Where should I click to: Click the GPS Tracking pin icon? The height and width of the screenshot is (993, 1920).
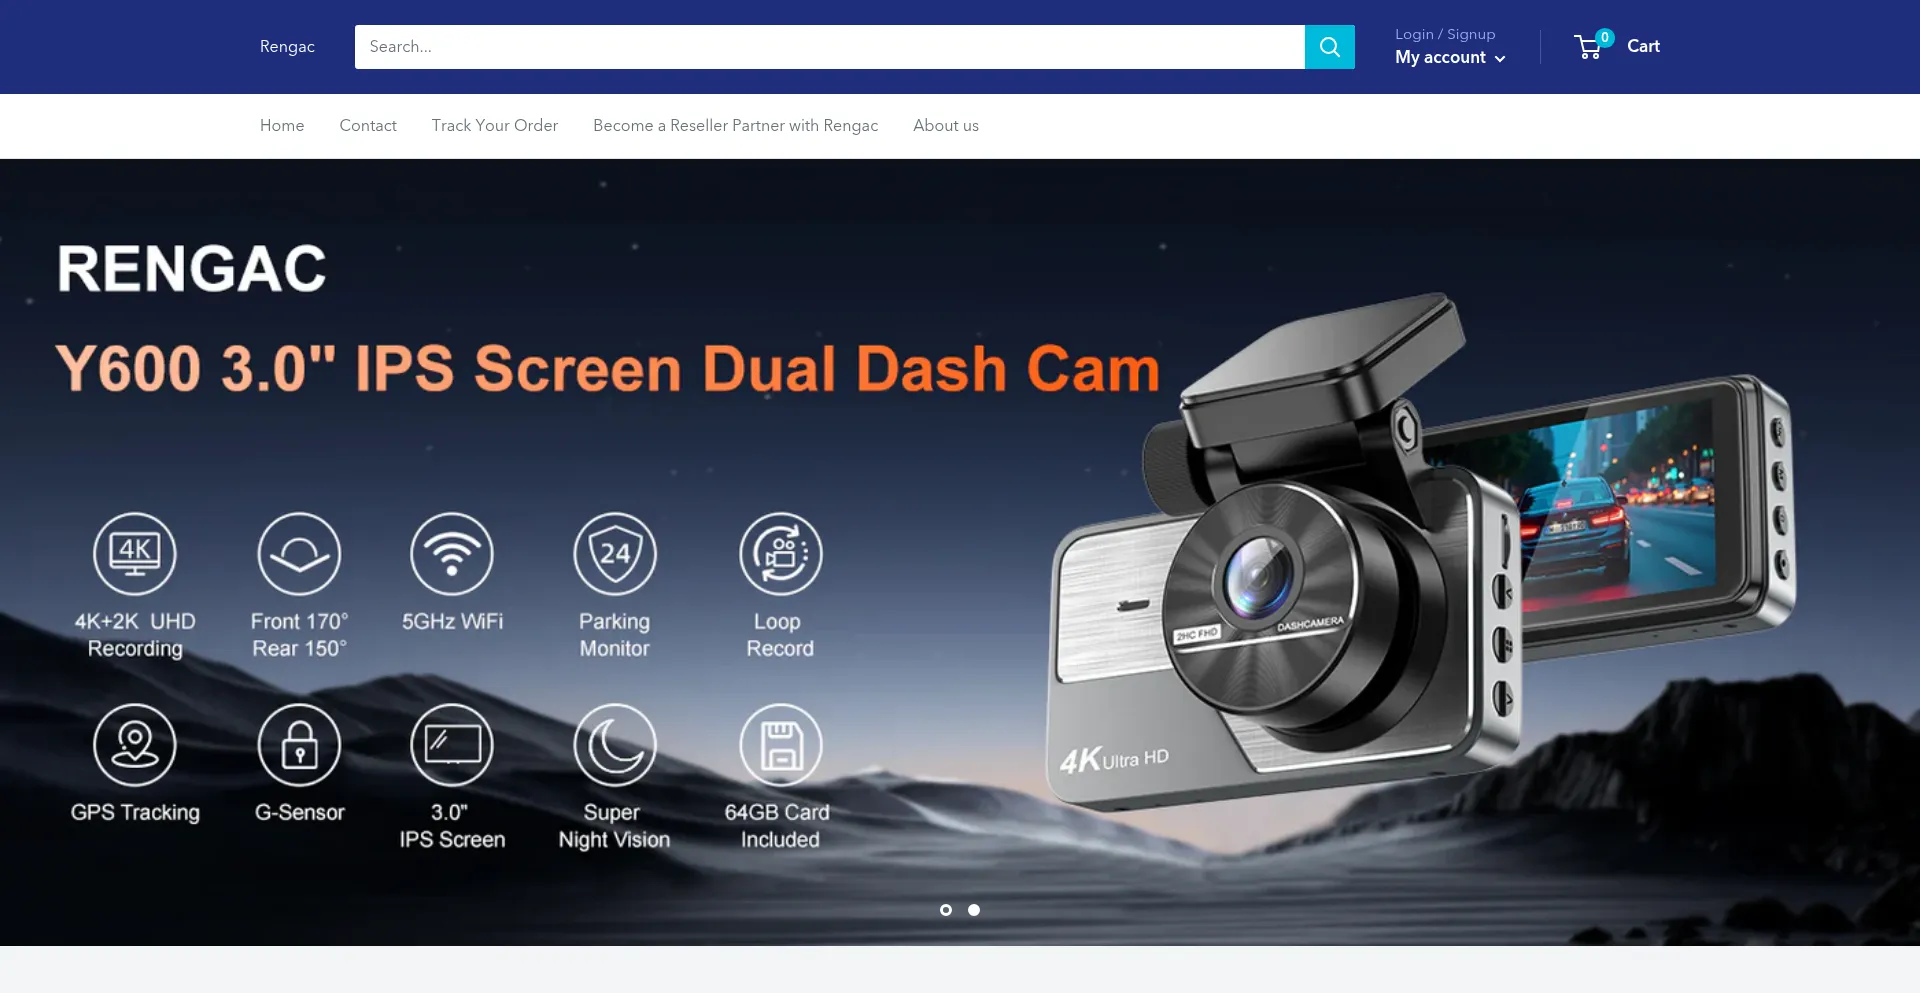click(x=135, y=745)
